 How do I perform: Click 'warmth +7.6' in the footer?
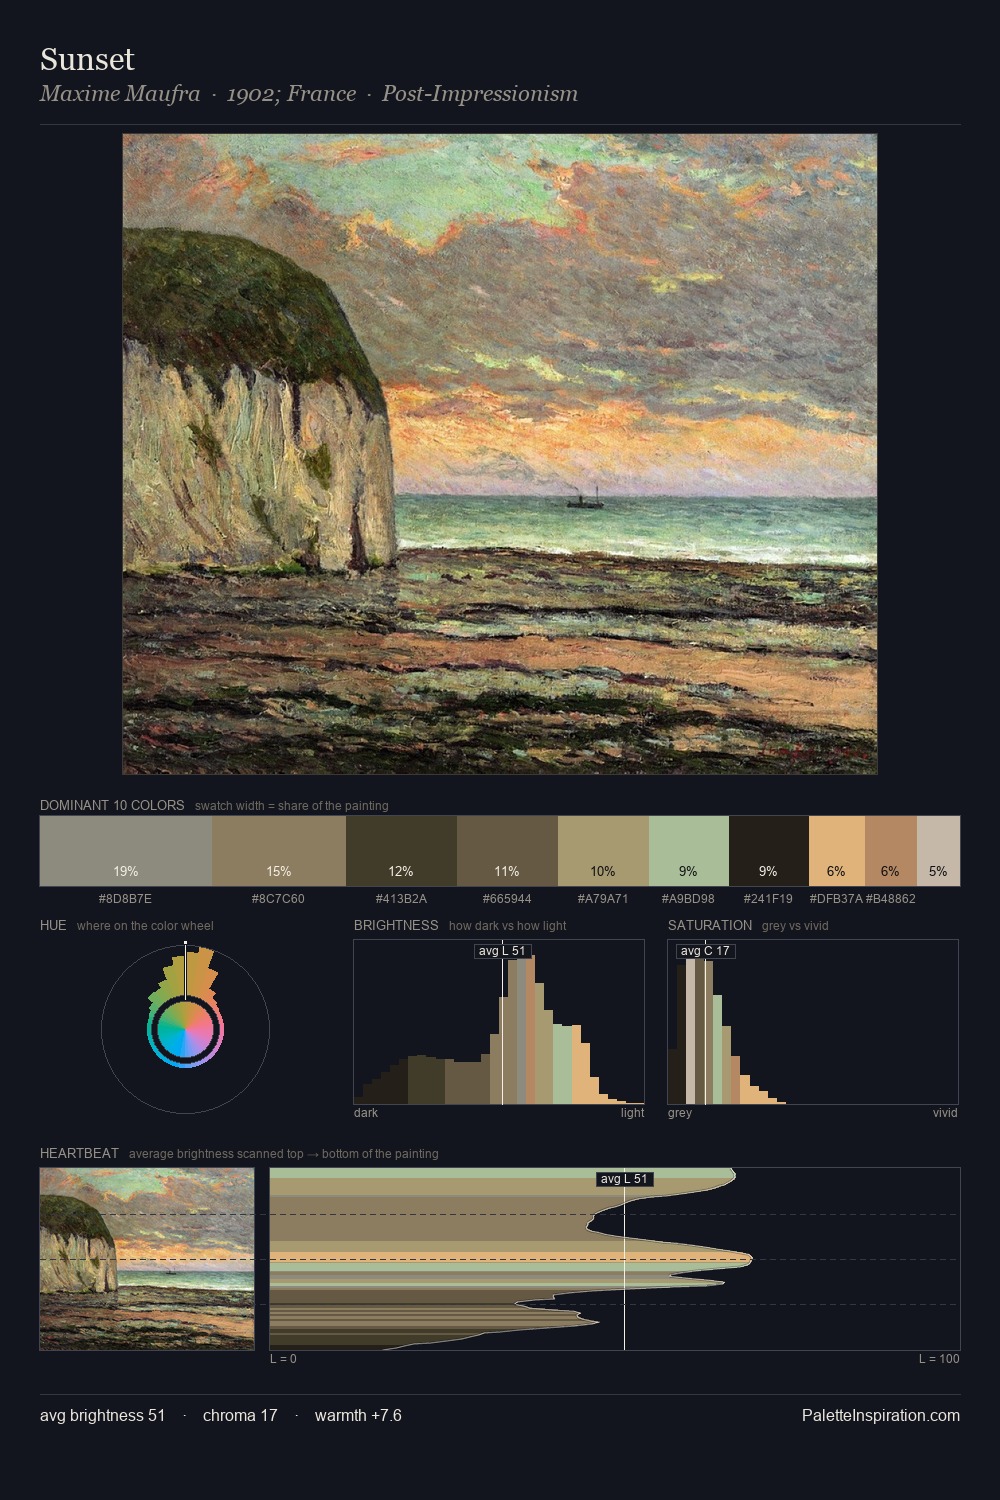(x=358, y=1415)
